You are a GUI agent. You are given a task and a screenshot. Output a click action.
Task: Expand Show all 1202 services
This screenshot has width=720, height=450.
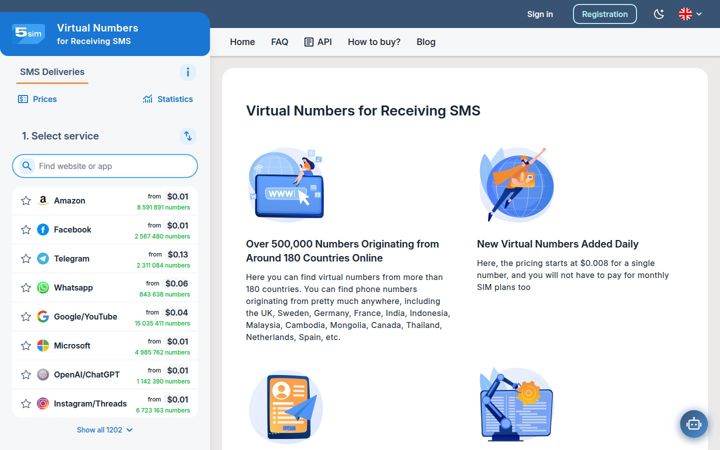[105, 430]
